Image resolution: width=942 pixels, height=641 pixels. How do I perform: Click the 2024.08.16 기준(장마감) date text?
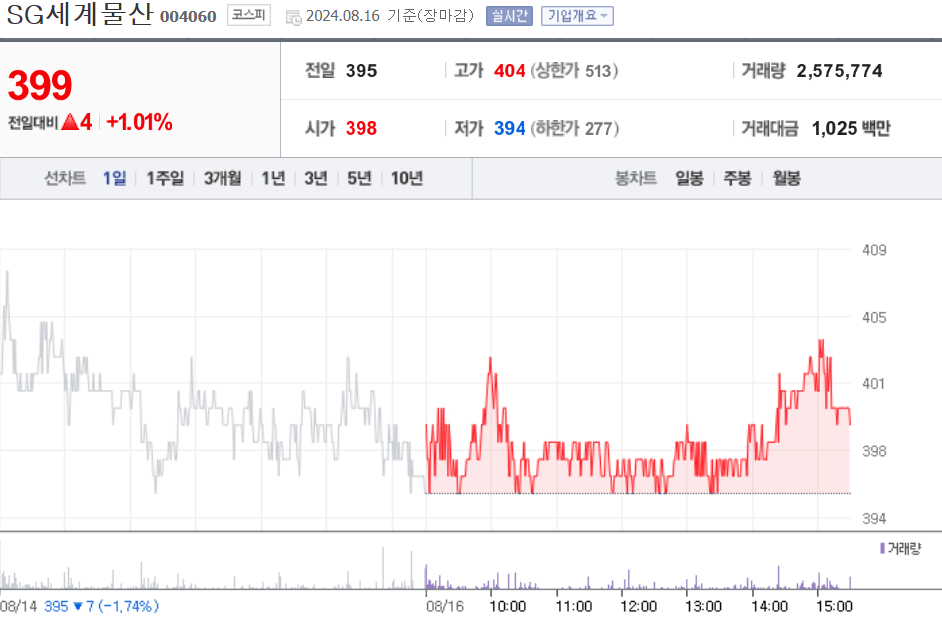tap(390, 16)
